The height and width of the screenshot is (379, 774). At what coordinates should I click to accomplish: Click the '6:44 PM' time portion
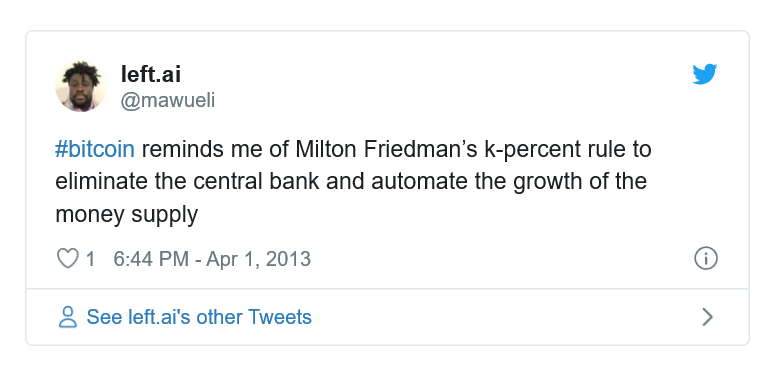pyautogui.click(x=151, y=259)
